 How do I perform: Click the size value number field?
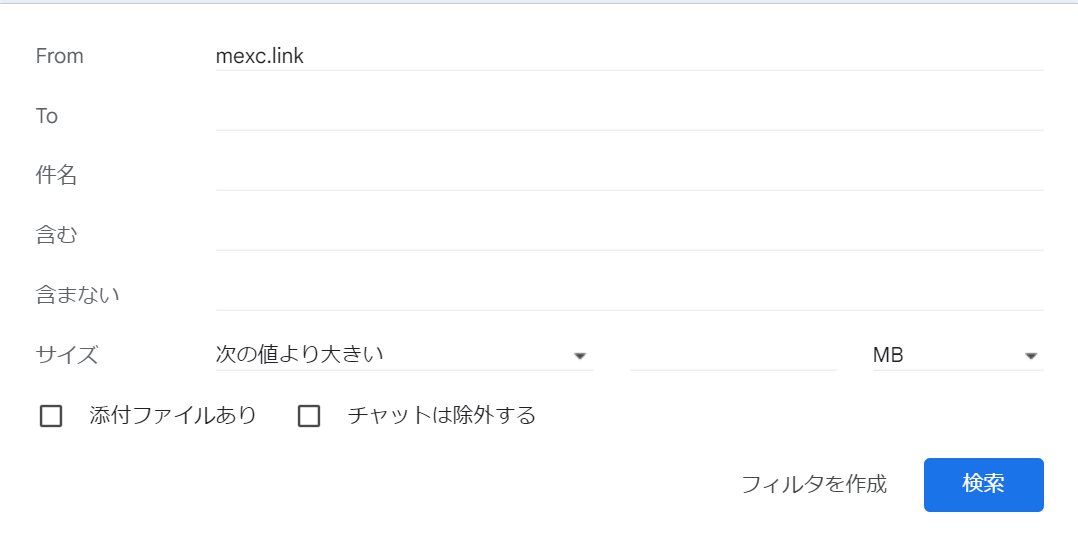[x=732, y=354]
